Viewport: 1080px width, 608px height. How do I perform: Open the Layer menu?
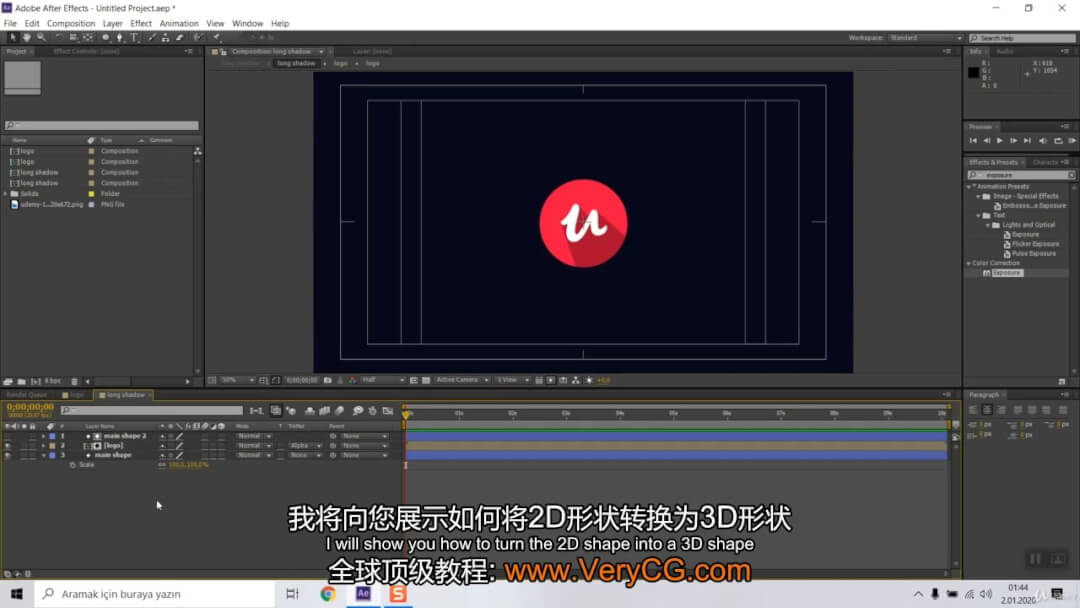click(x=112, y=23)
